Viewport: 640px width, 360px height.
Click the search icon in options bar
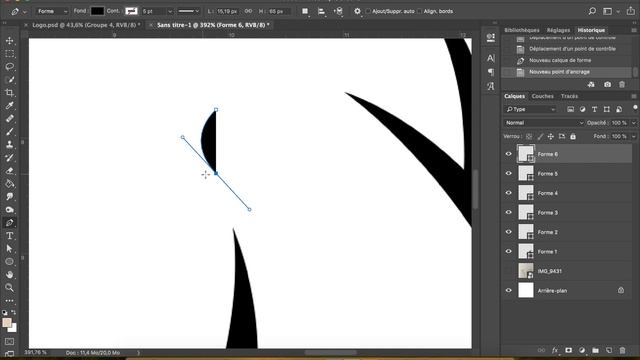[x=592, y=11]
